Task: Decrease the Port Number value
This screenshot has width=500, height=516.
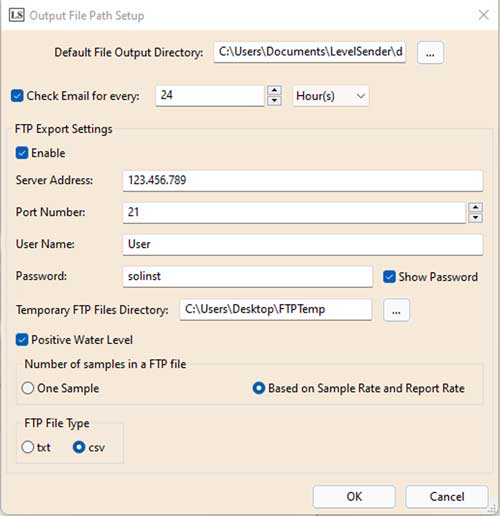Action: [x=475, y=218]
